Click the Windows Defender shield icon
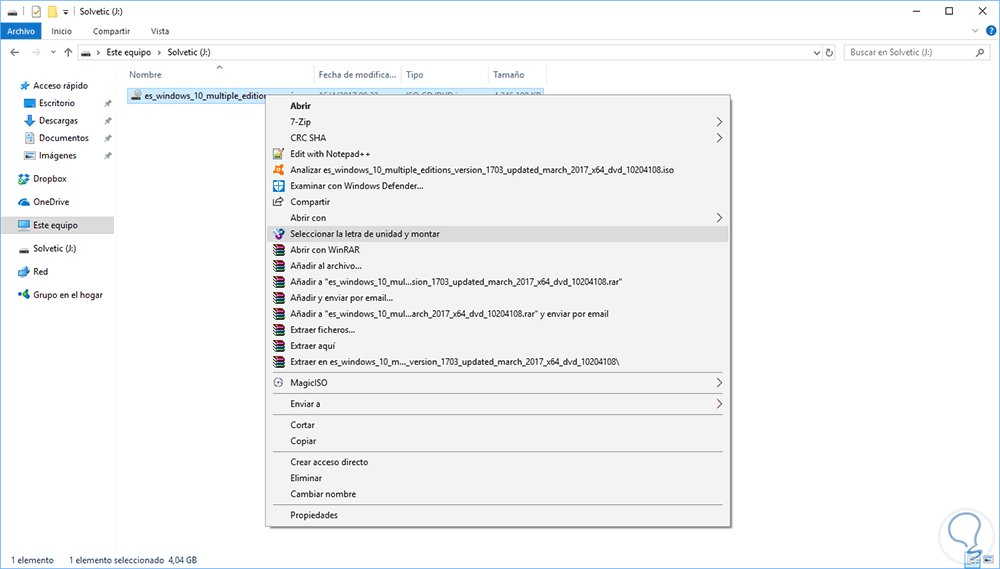1000x569 pixels. click(279, 186)
